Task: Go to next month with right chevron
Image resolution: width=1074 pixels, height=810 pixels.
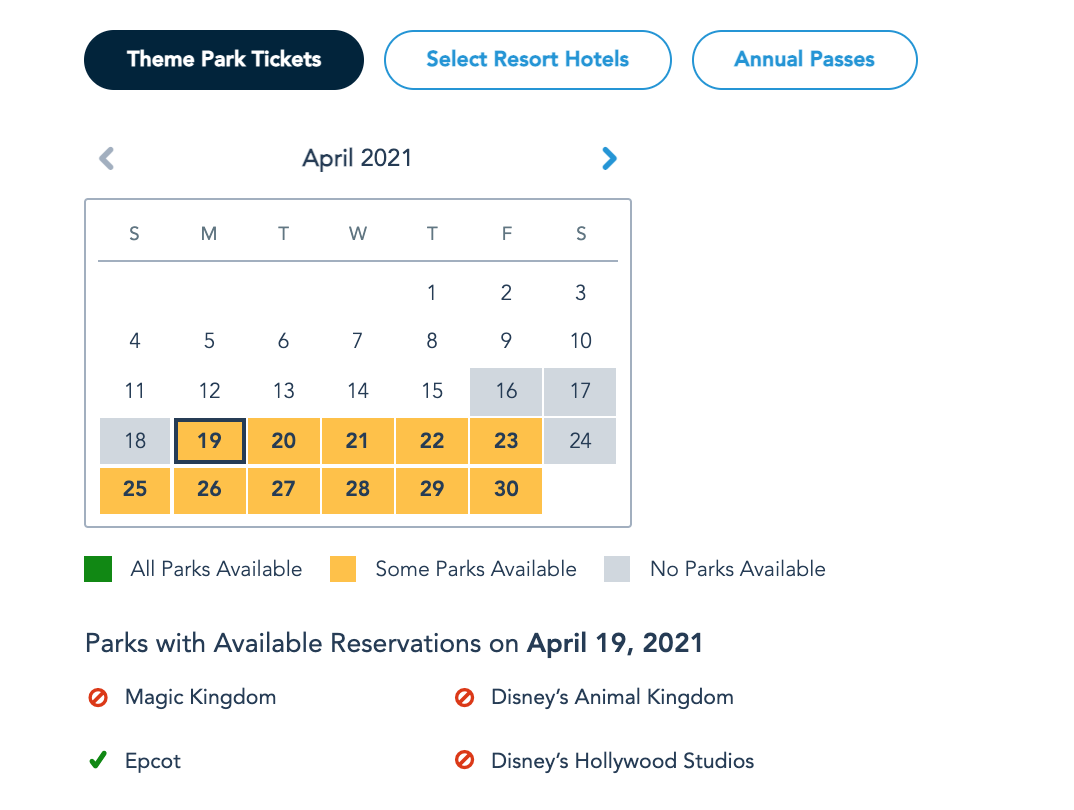Action: pyautogui.click(x=609, y=158)
